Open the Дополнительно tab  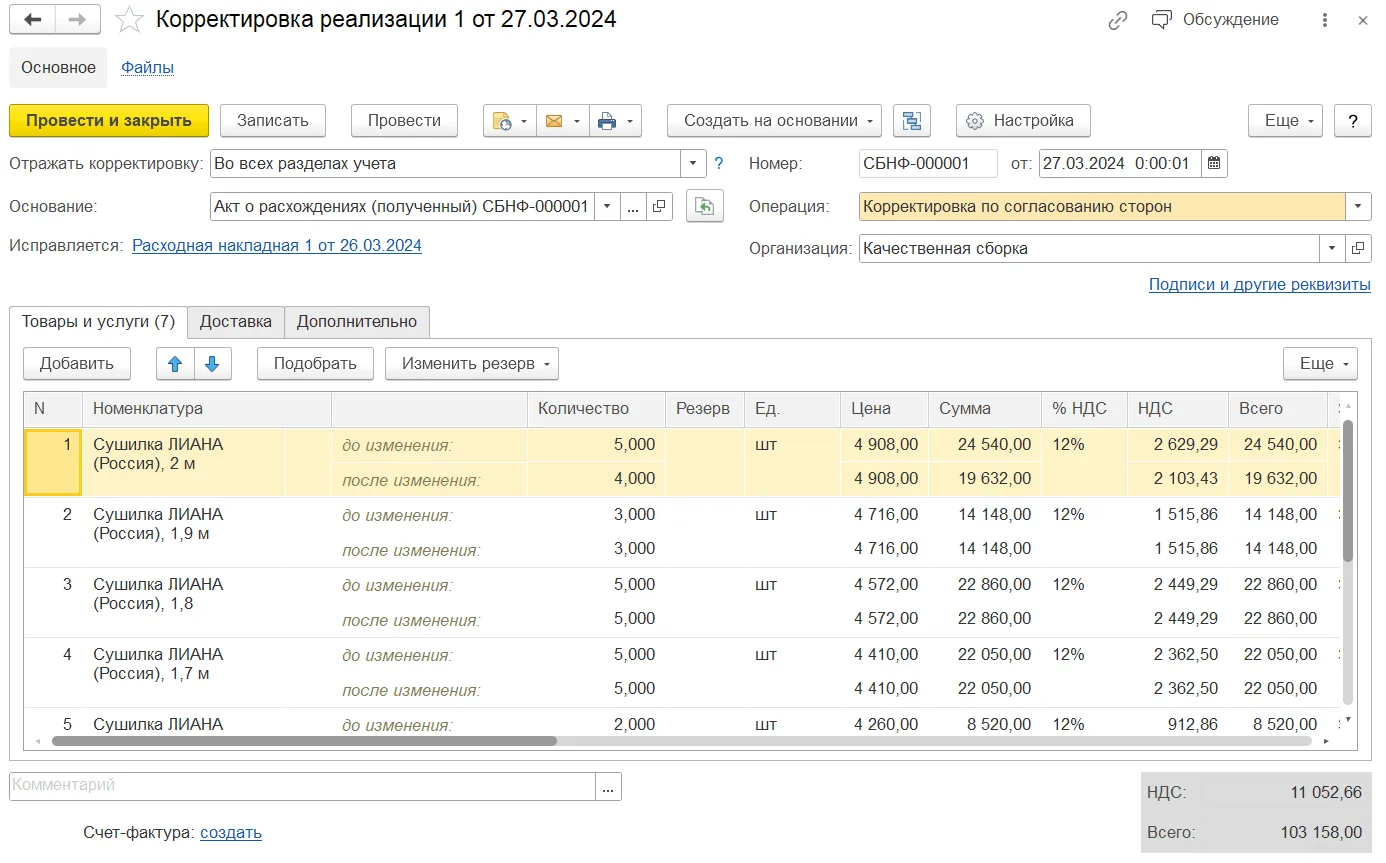pyautogui.click(x=357, y=322)
